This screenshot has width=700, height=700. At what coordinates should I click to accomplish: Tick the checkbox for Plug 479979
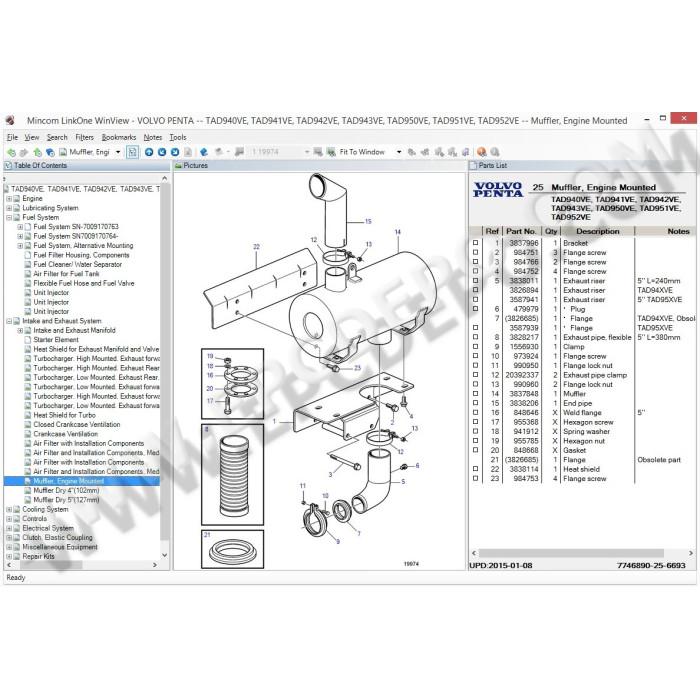pos(475,308)
